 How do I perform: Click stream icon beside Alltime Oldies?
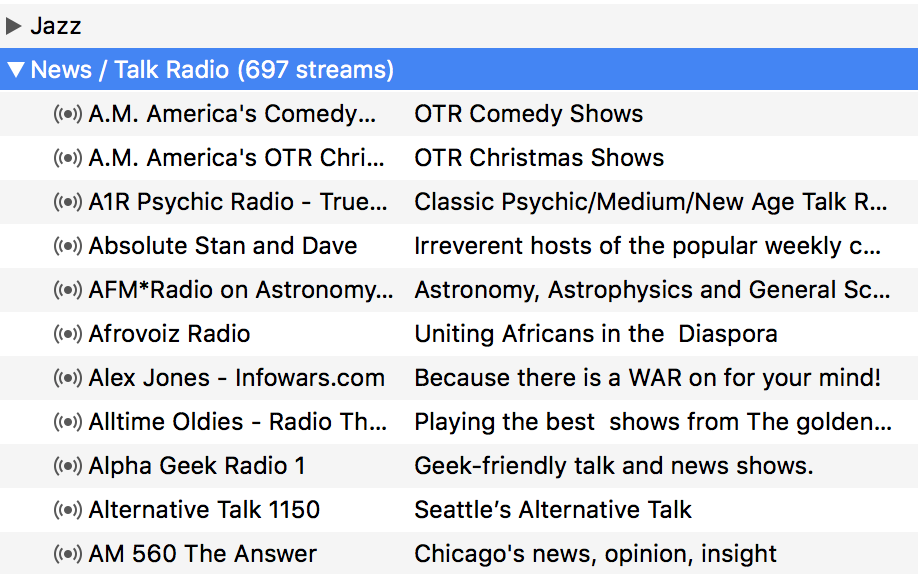pyautogui.click(x=68, y=422)
